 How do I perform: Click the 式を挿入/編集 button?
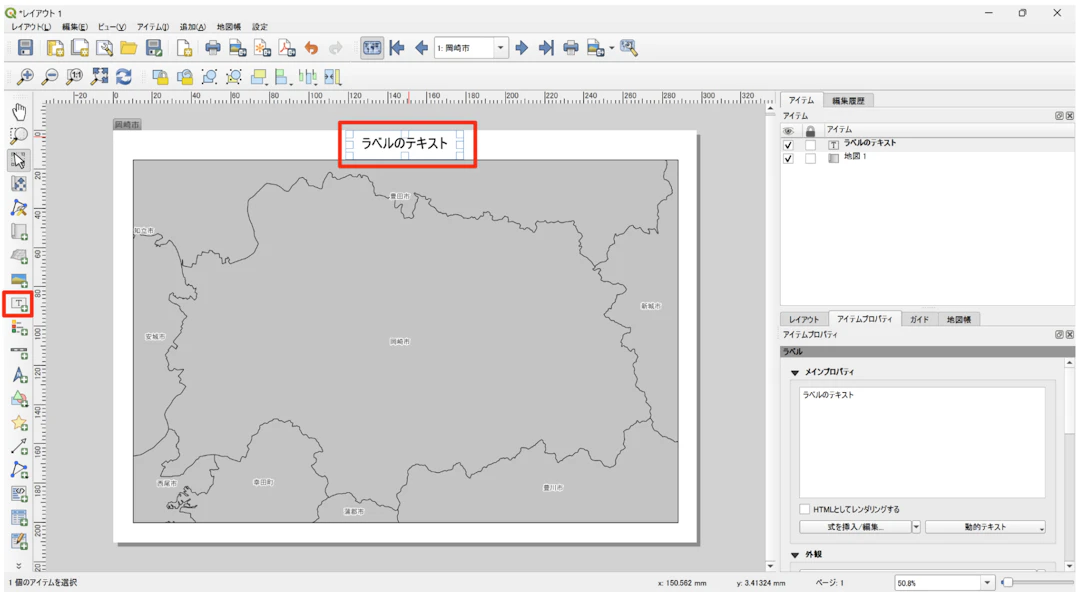854,527
